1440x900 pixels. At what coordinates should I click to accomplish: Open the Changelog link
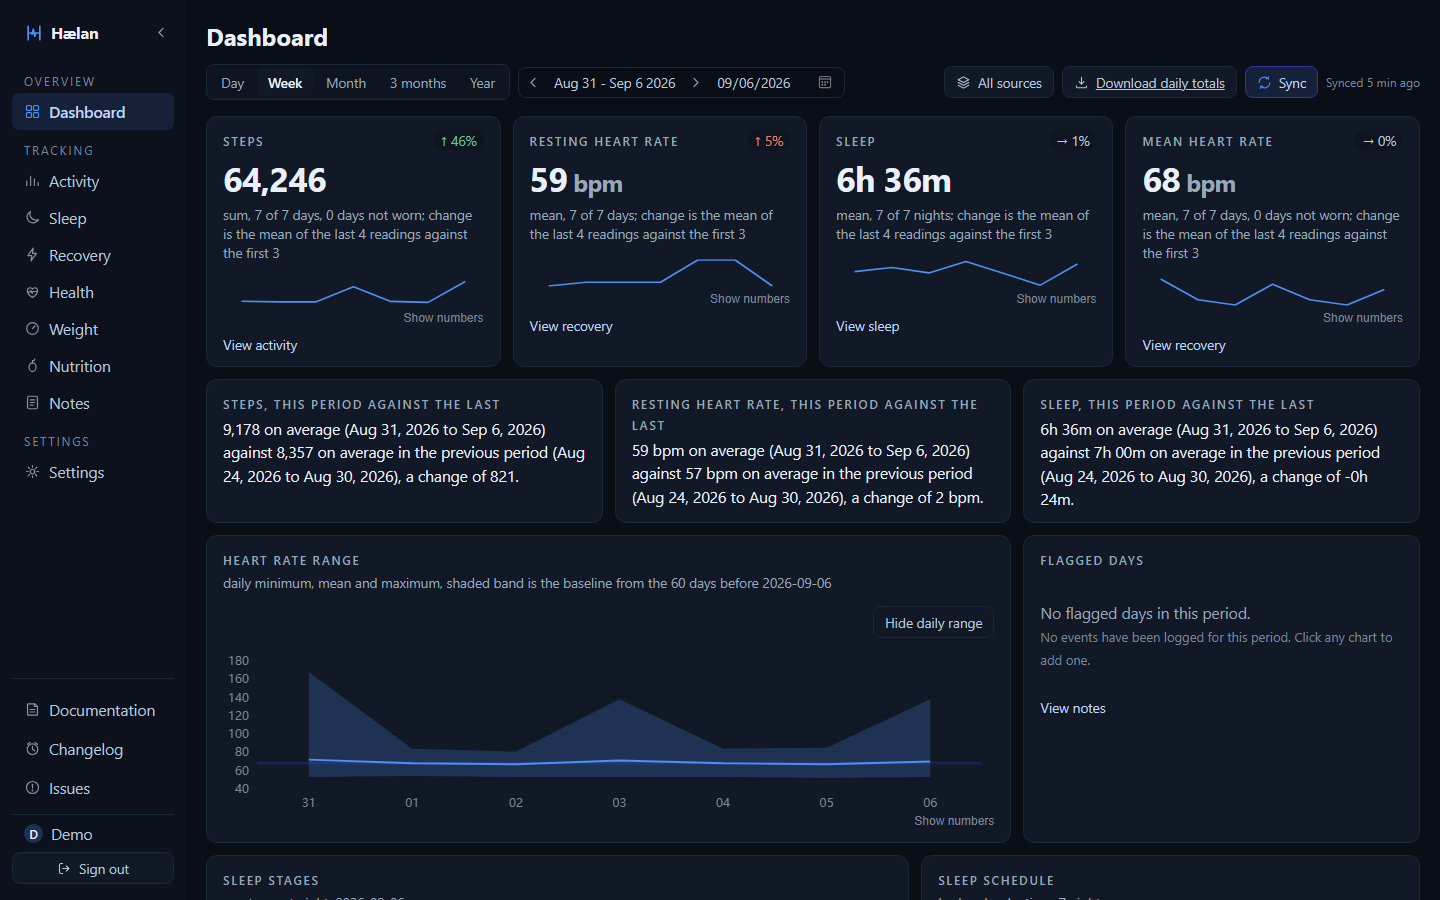[x=93, y=749]
